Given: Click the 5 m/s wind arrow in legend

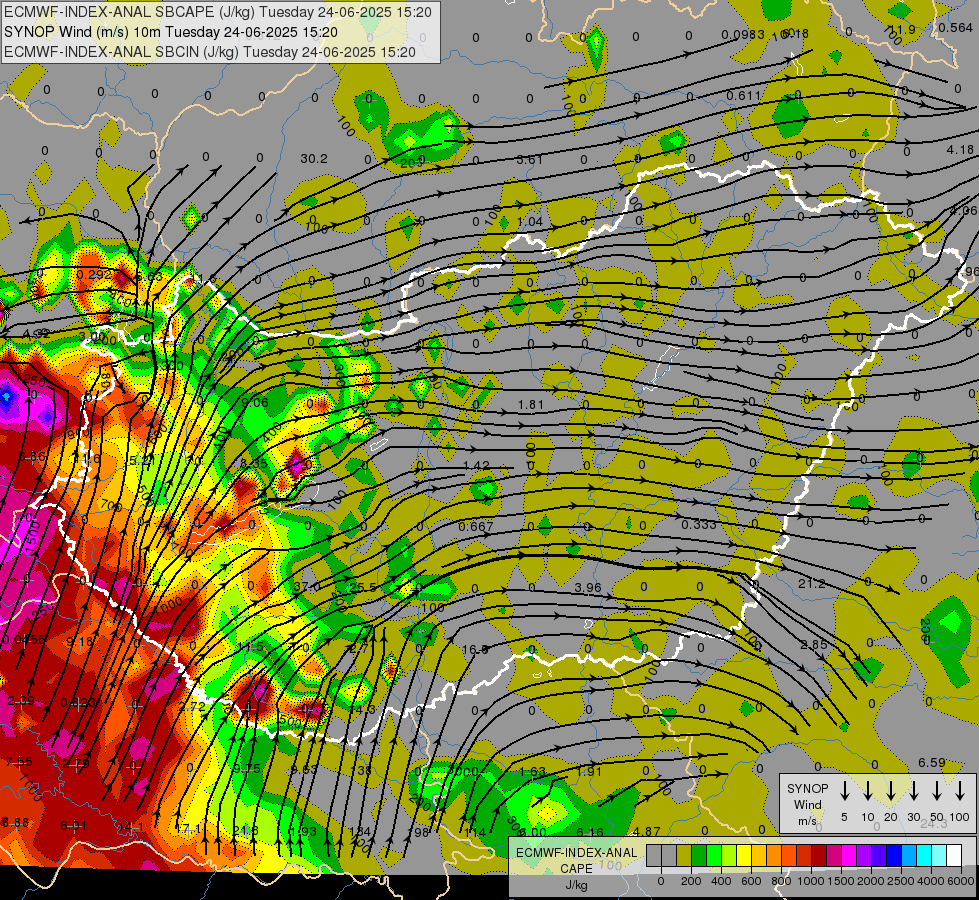Looking at the screenshot, I should pos(844,791).
